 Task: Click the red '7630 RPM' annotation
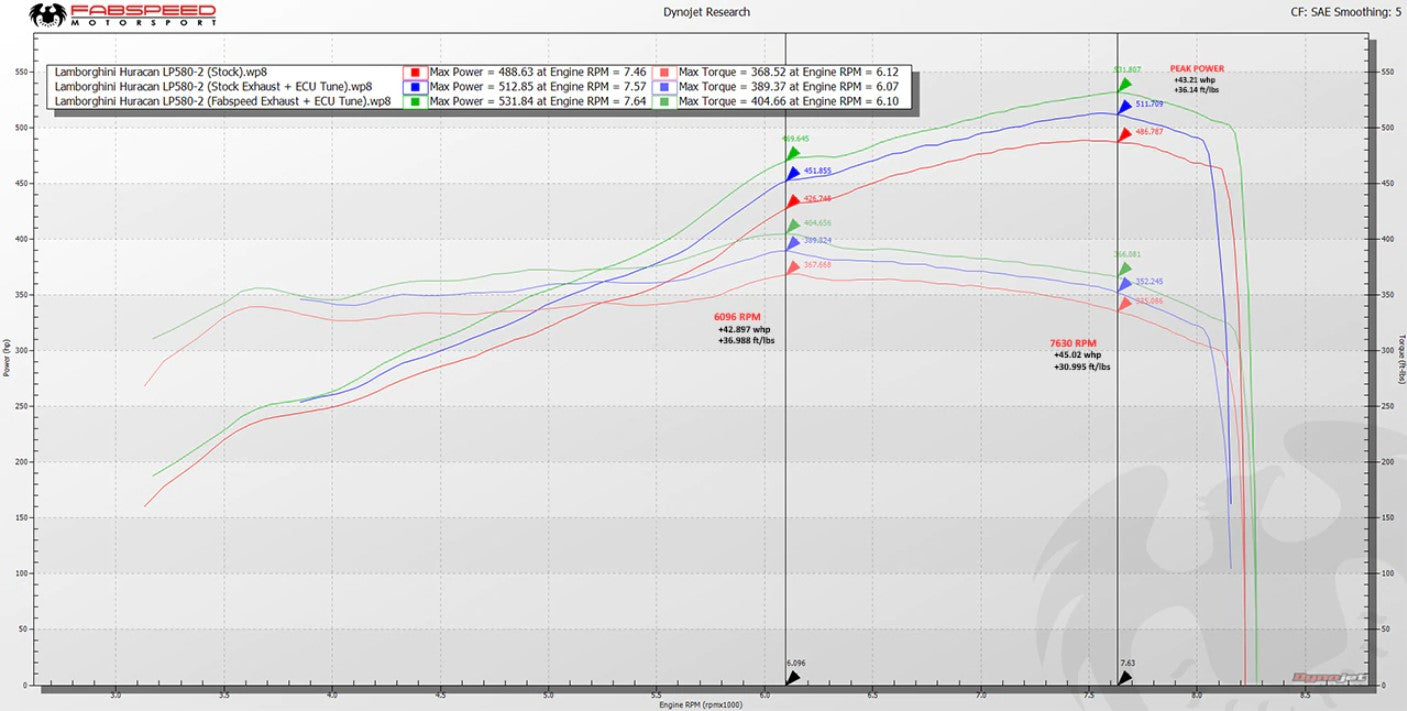tap(1072, 343)
